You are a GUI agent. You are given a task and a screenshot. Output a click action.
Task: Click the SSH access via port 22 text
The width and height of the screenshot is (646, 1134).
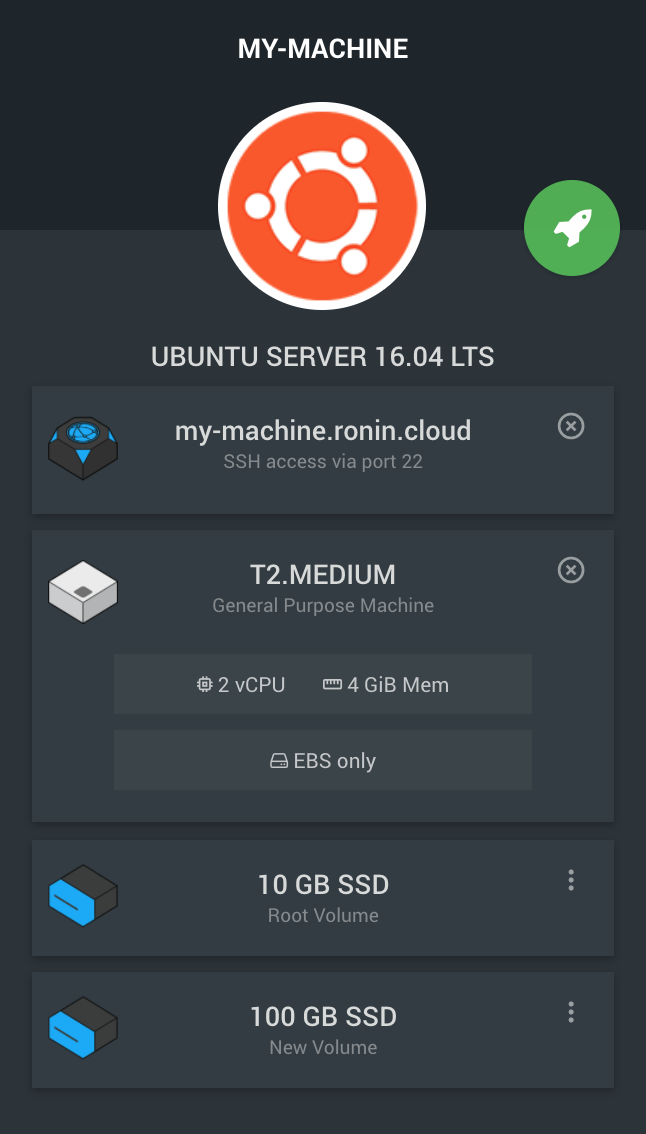click(323, 461)
